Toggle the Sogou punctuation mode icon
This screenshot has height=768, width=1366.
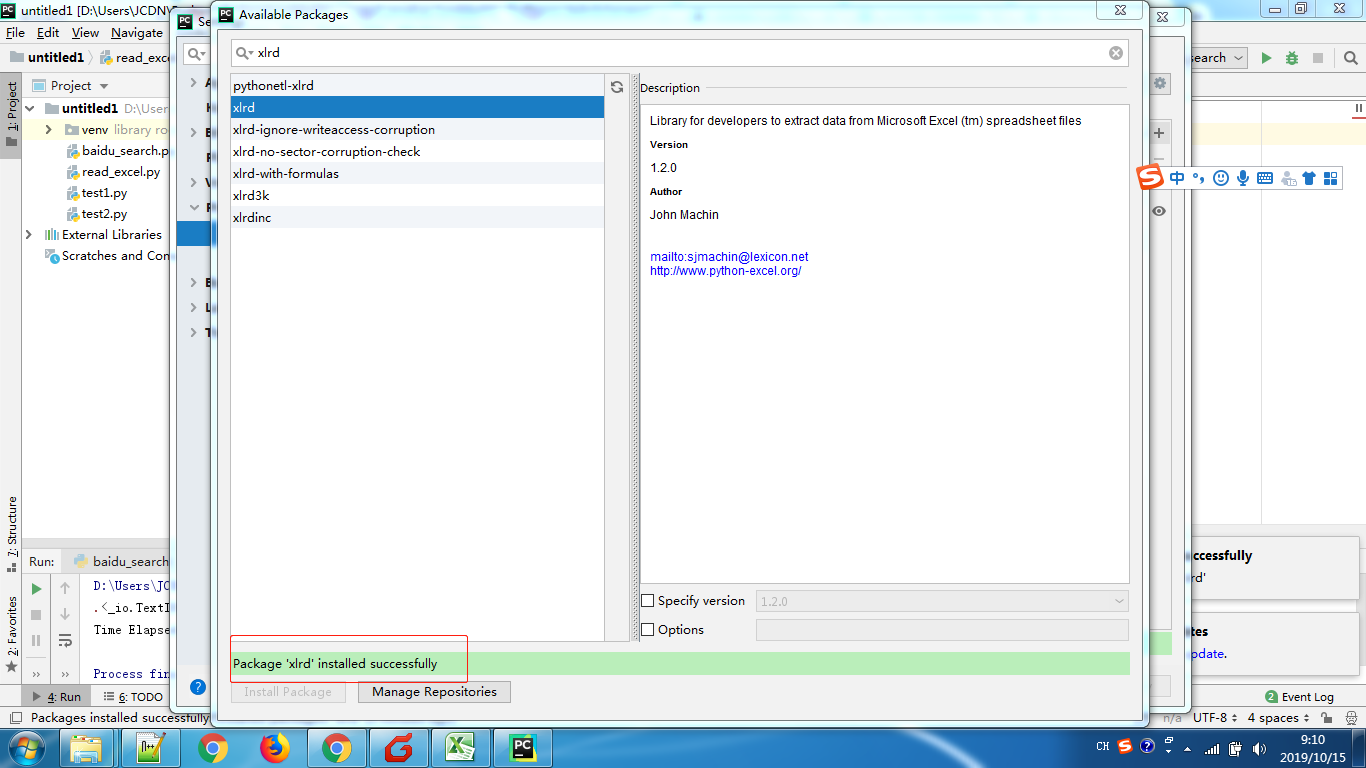click(x=1198, y=178)
